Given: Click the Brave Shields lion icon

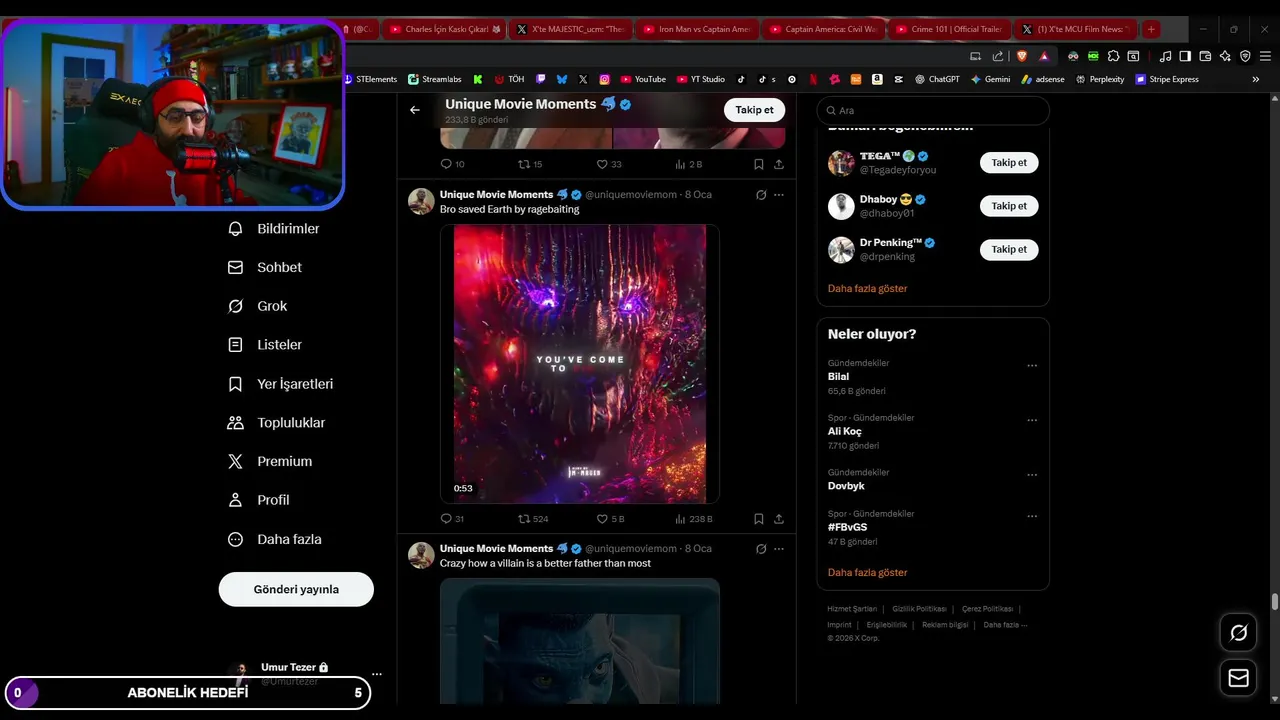Looking at the screenshot, I should 1022,56.
